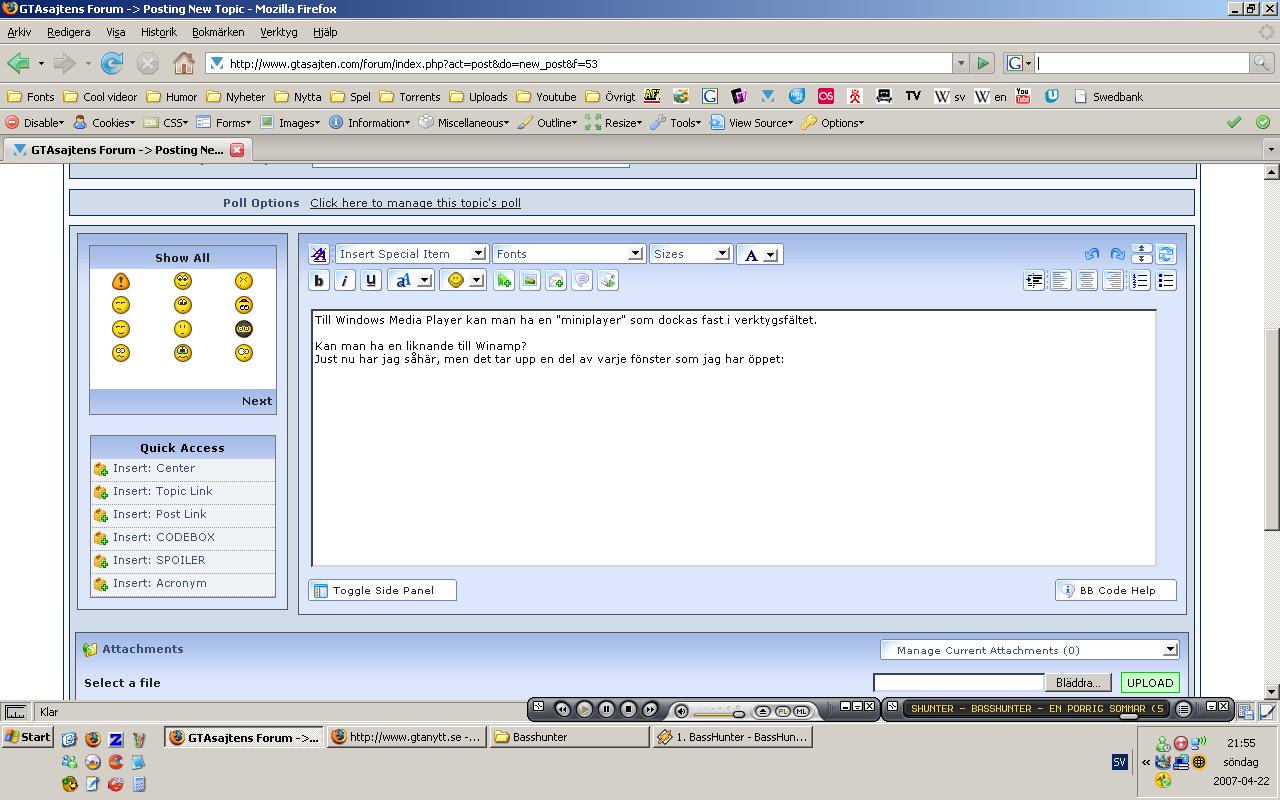The width and height of the screenshot is (1280, 800).
Task: Open the Windows Start button
Action: click(x=27, y=737)
